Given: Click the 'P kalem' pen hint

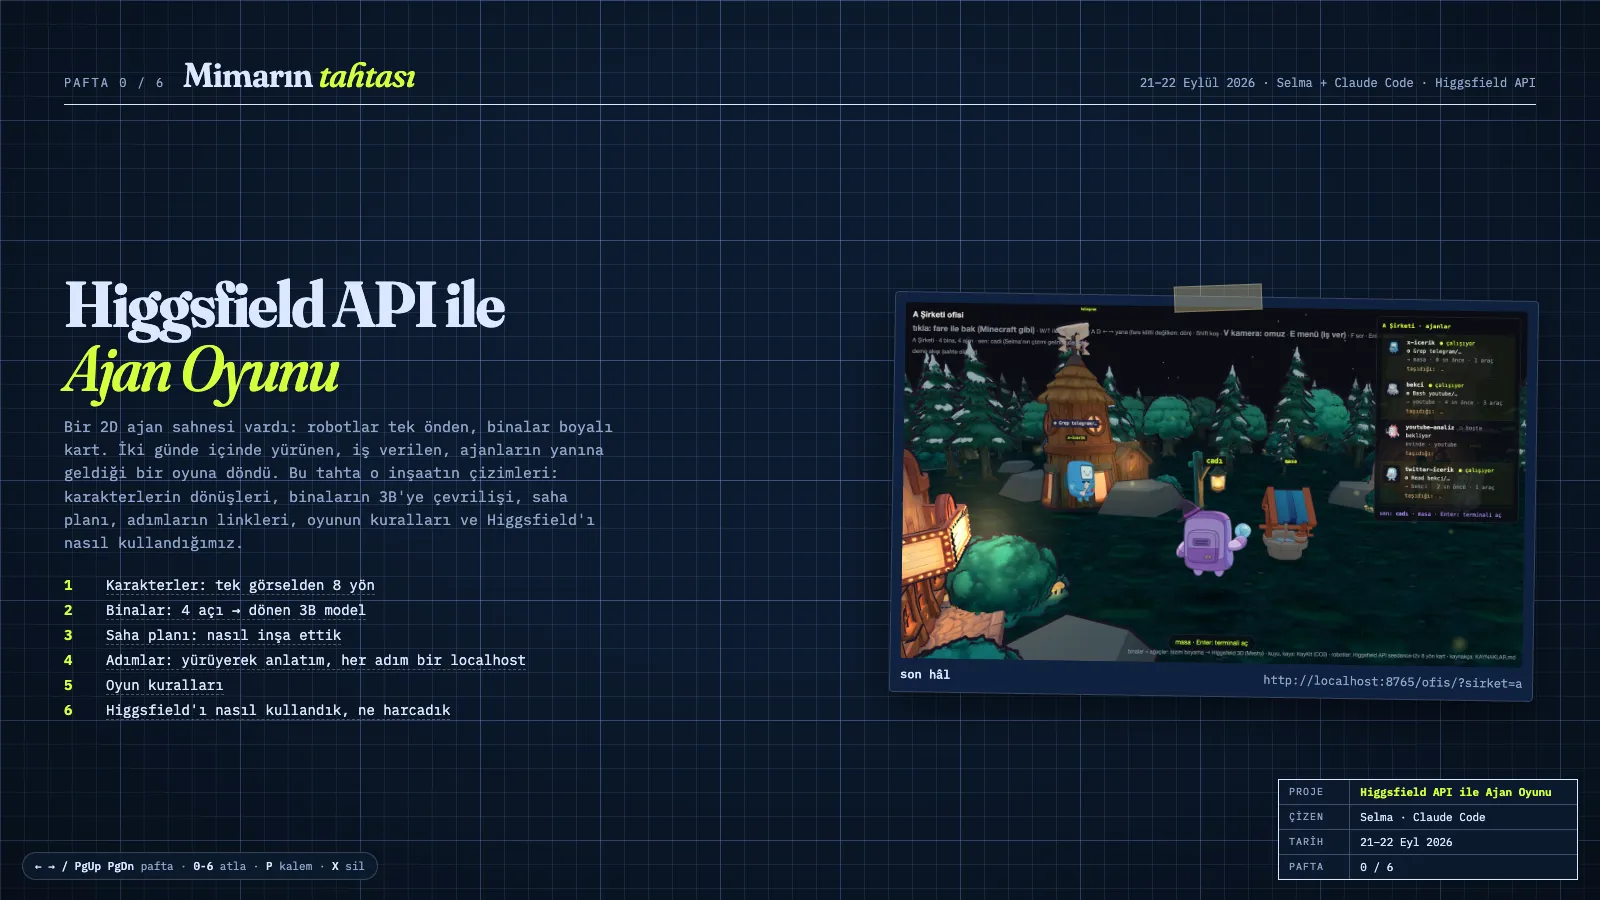Looking at the screenshot, I should click(x=289, y=866).
